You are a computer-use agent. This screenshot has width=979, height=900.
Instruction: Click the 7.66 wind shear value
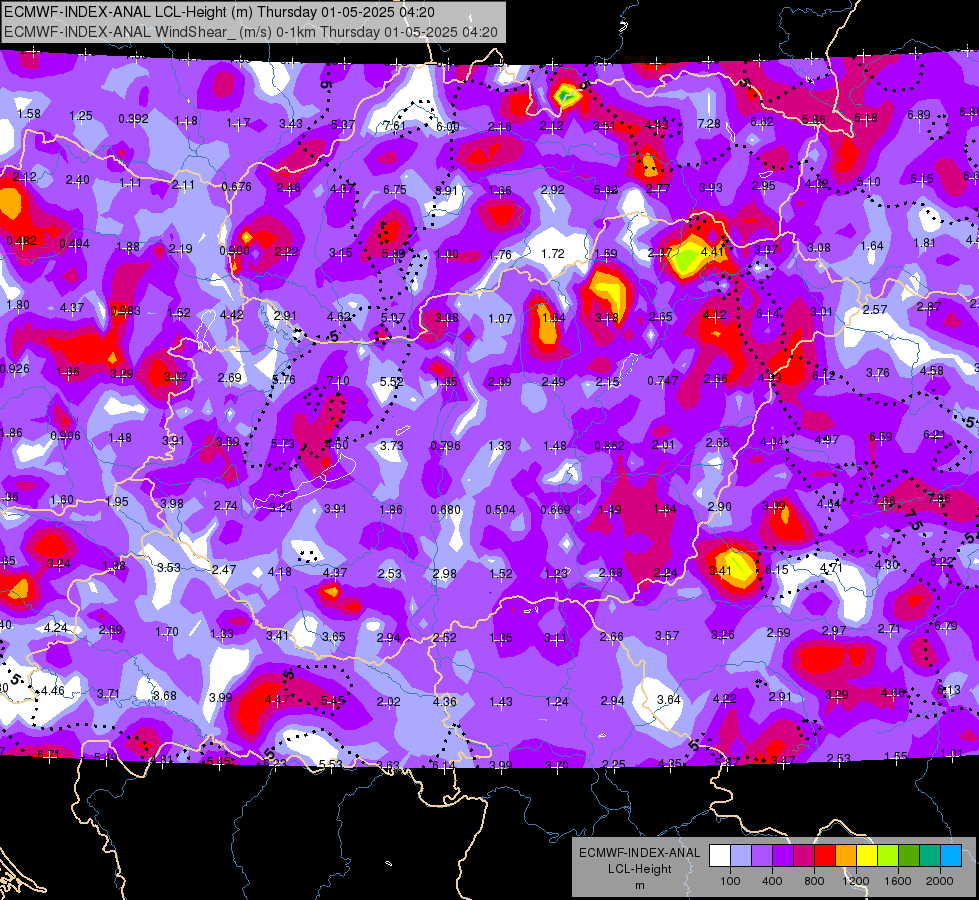[x=884, y=500]
